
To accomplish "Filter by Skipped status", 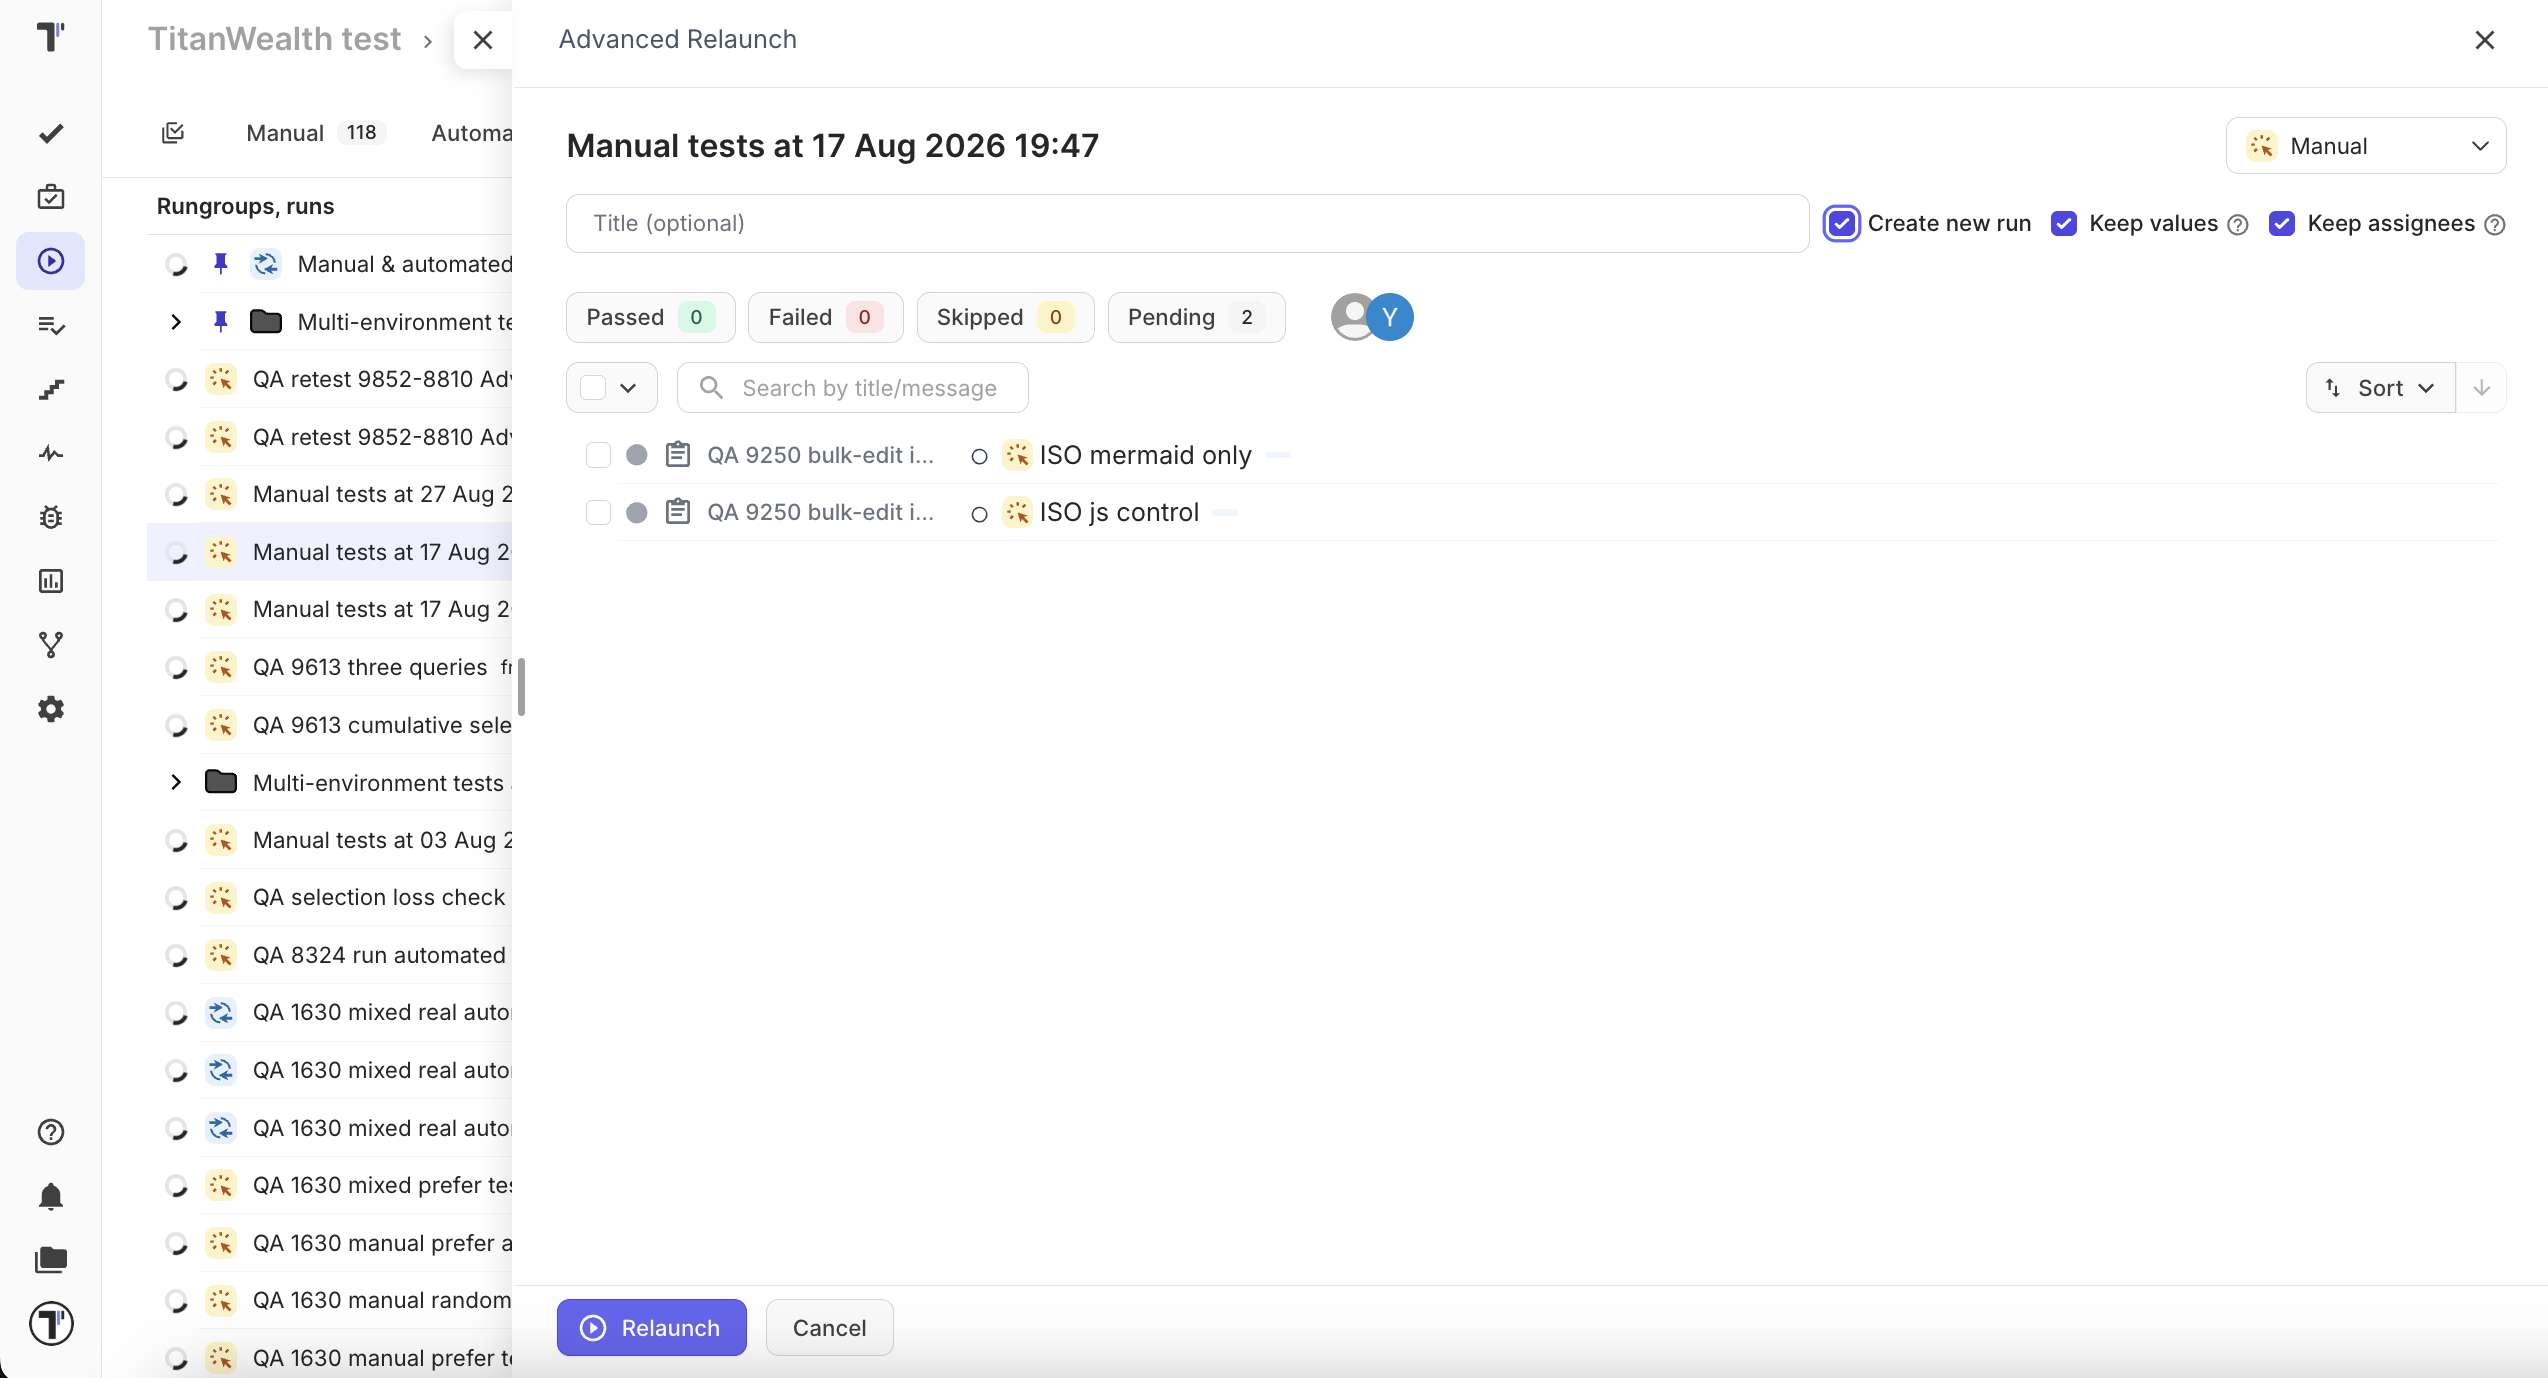I will (x=1005, y=317).
